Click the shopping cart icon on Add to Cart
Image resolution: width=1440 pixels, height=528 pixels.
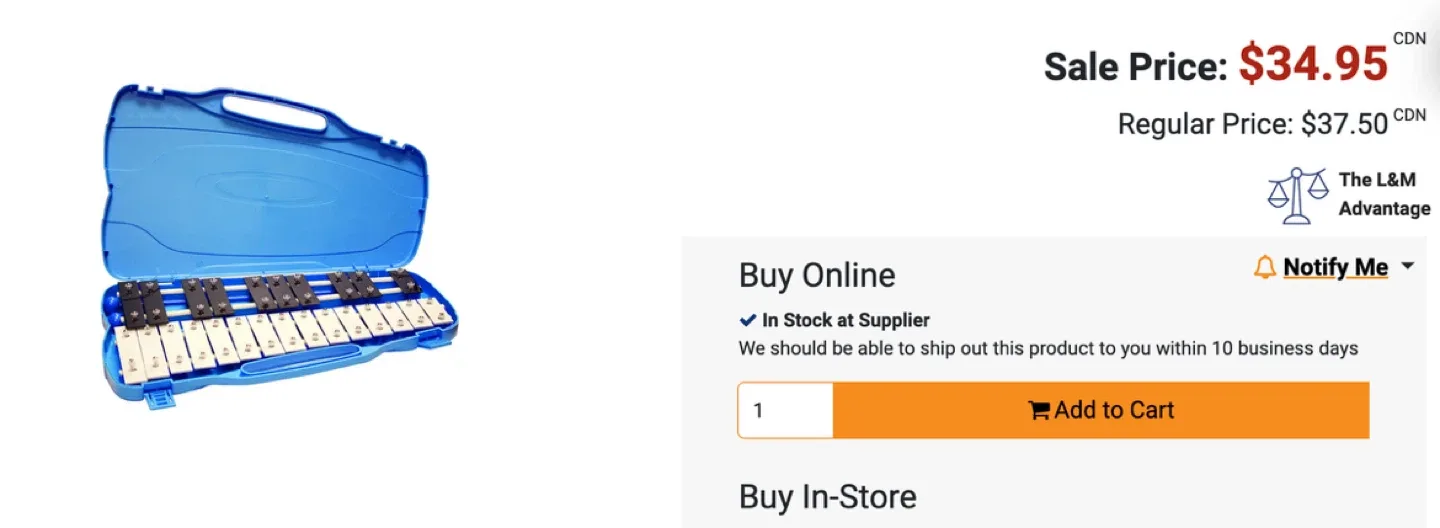tap(1039, 410)
